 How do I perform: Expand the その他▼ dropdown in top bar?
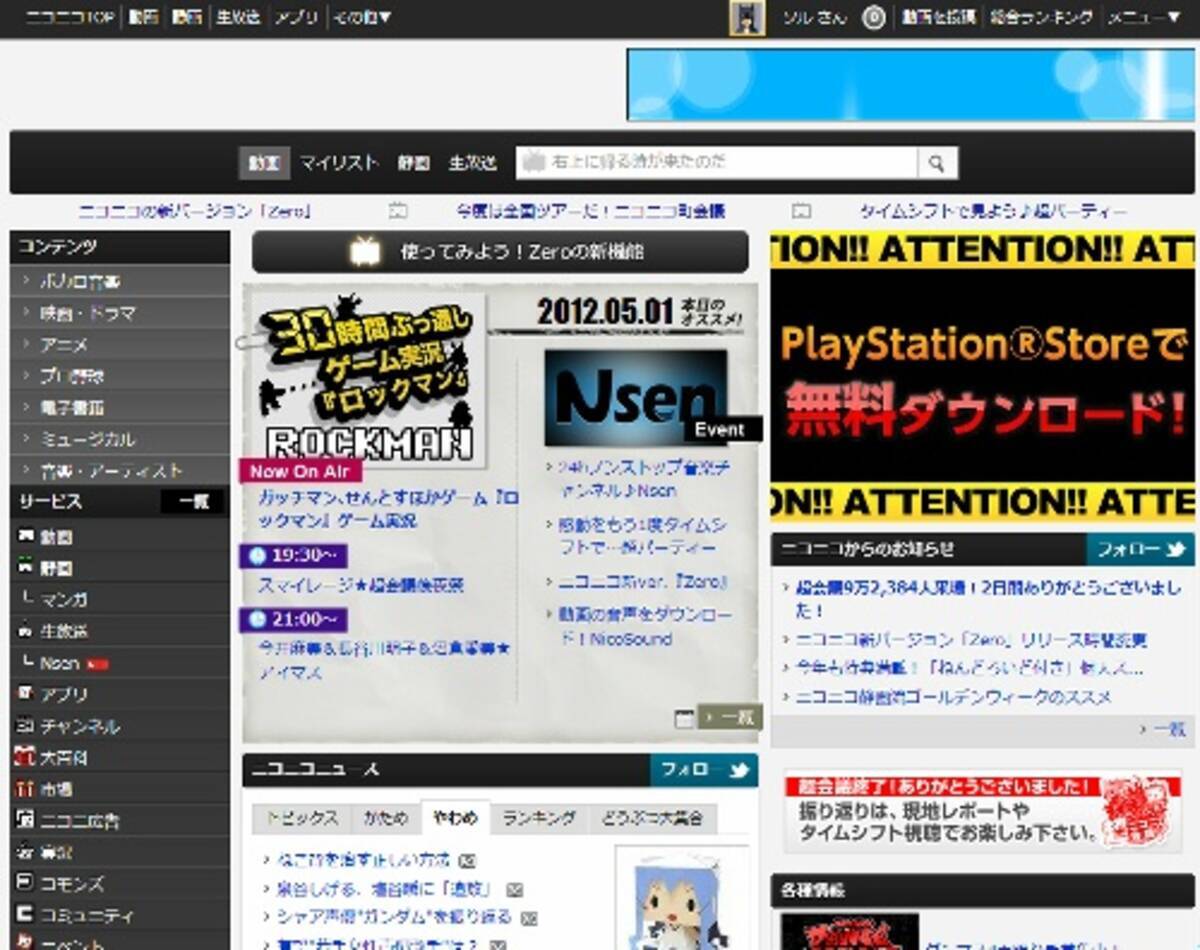point(362,18)
